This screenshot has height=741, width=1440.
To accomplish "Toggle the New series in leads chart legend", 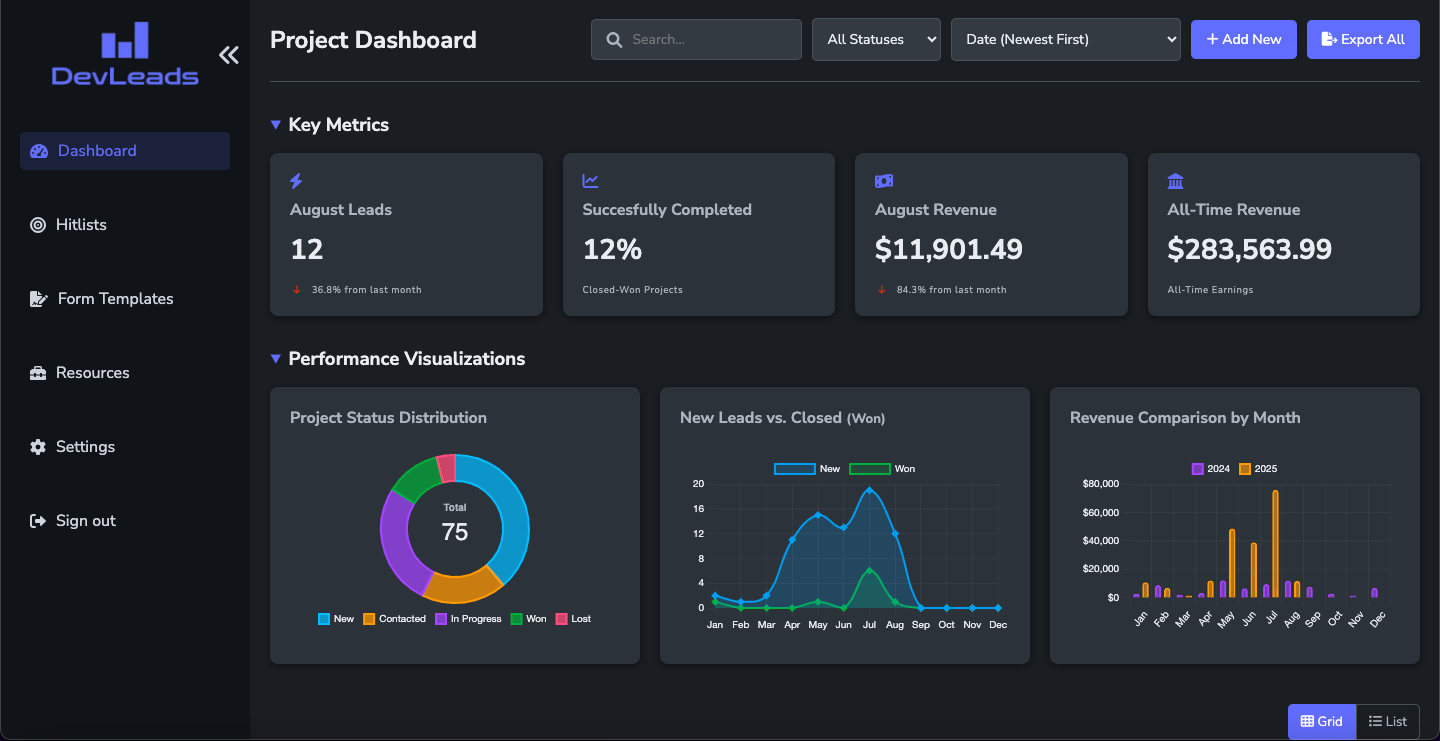I will (807, 469).
